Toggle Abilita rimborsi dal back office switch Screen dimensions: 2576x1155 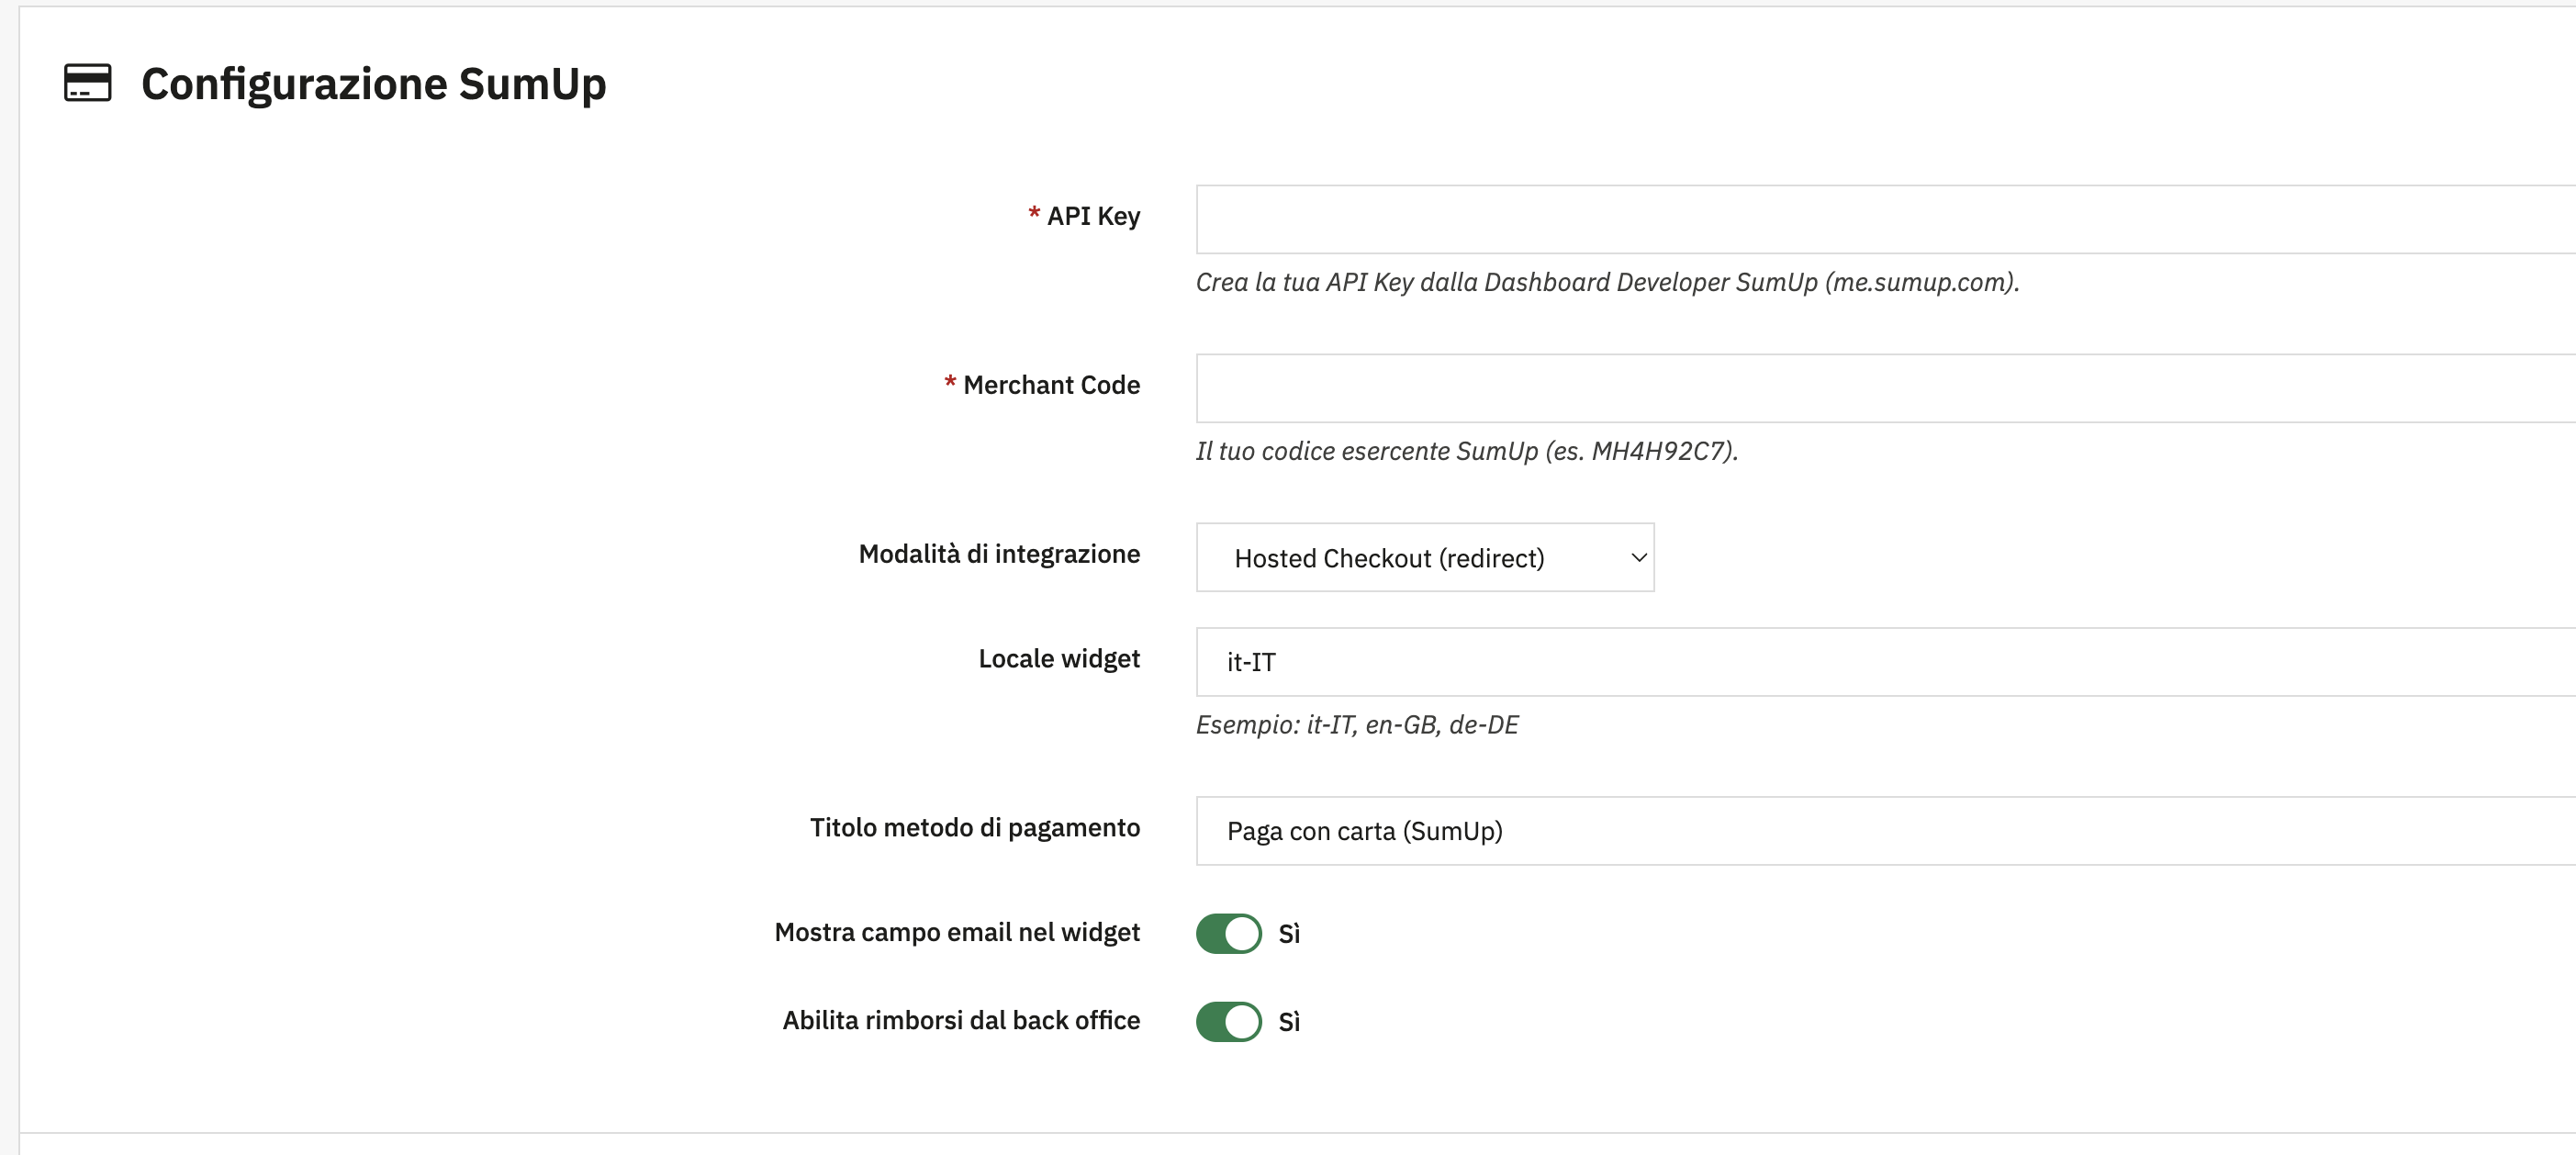1229,1021
